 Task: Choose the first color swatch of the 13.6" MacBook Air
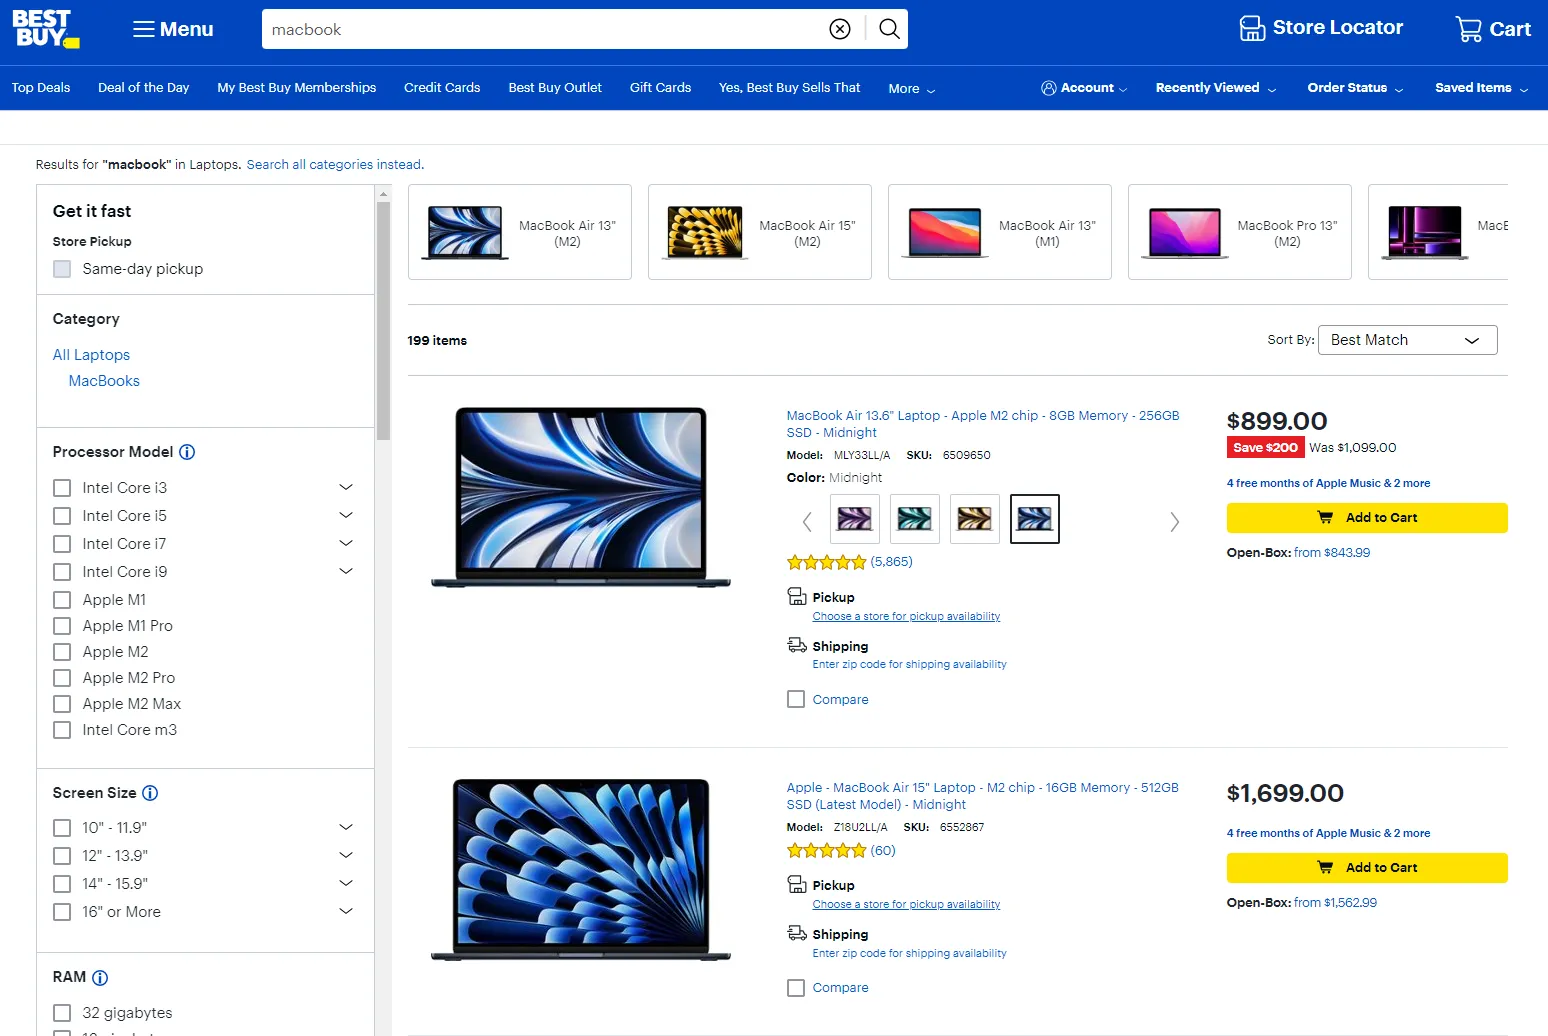coord(855,519)
